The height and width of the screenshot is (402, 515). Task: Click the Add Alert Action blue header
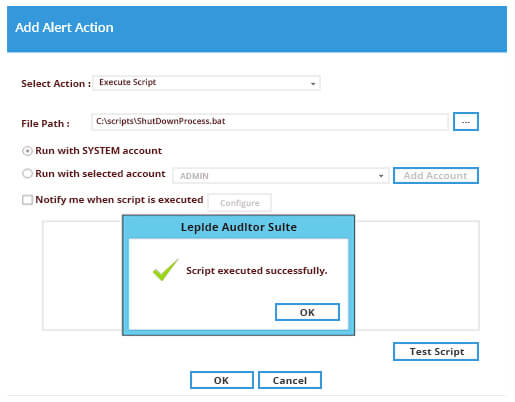(257, 29)
